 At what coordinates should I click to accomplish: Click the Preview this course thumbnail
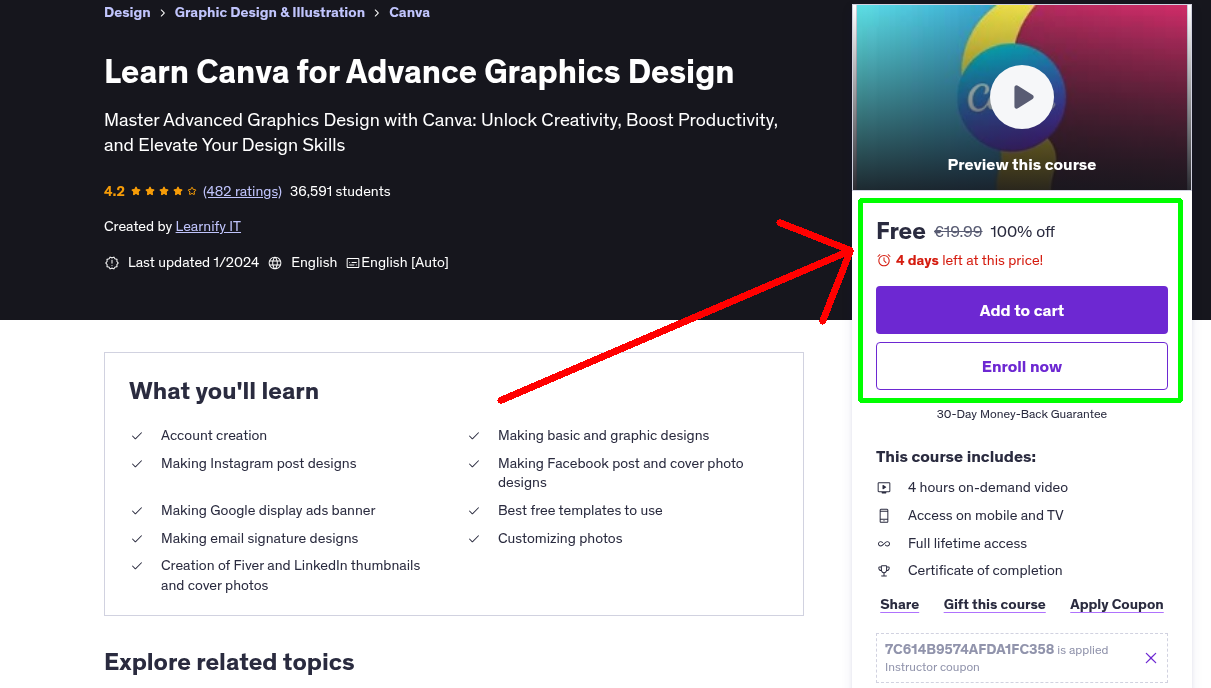coord(1022,97)
